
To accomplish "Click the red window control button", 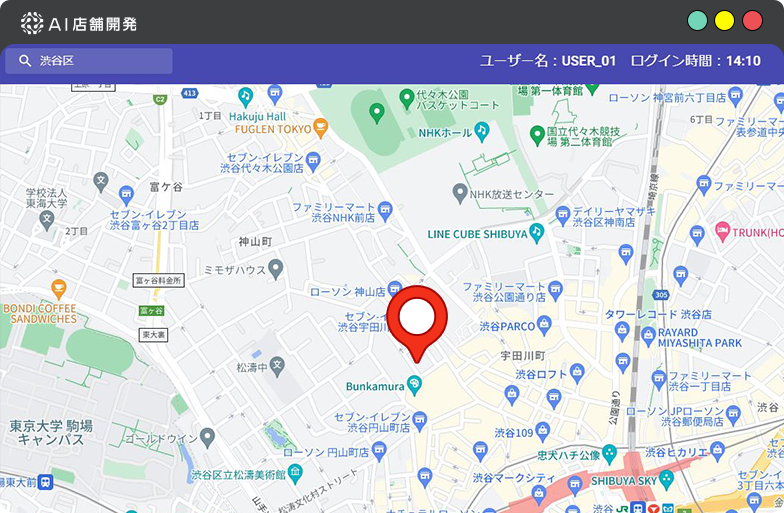I will [x=752, y=21].
